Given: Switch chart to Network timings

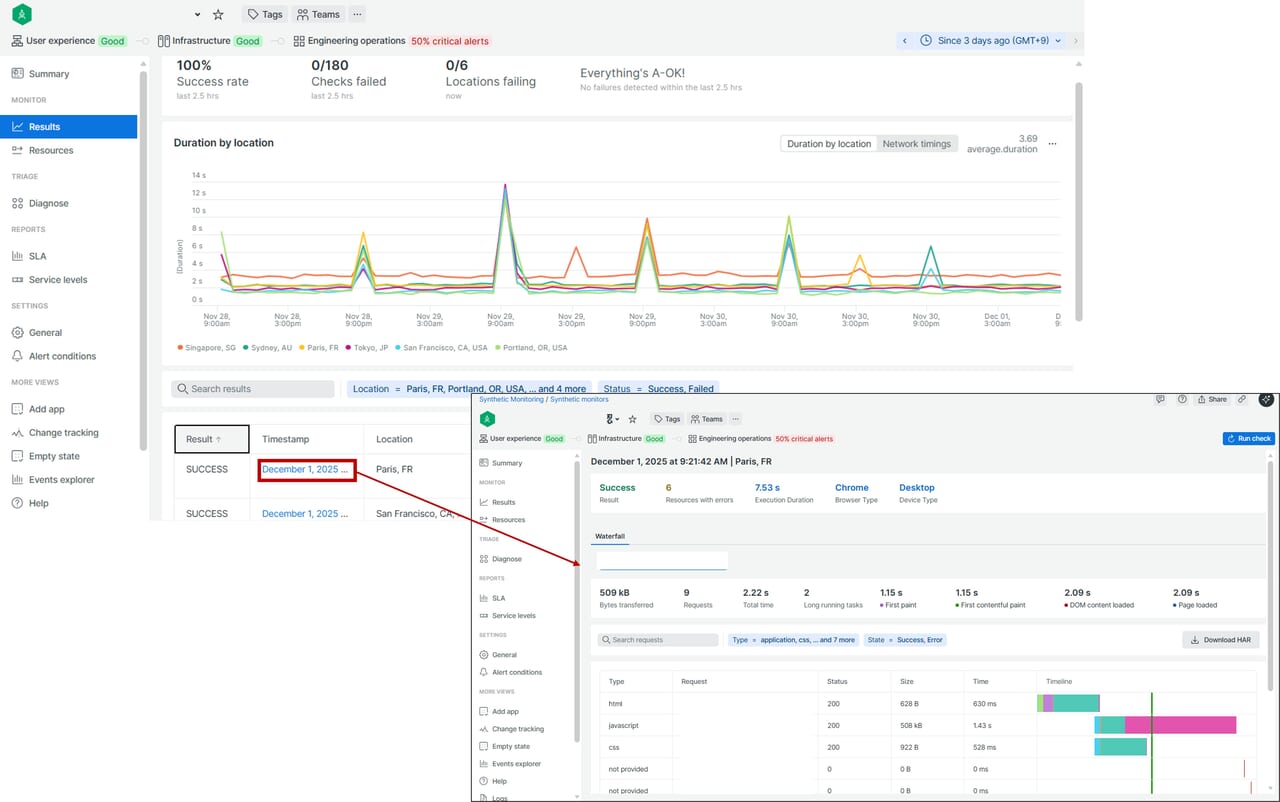Looking at the screenshot, I should pyautogui.click(x=916, y=144).
